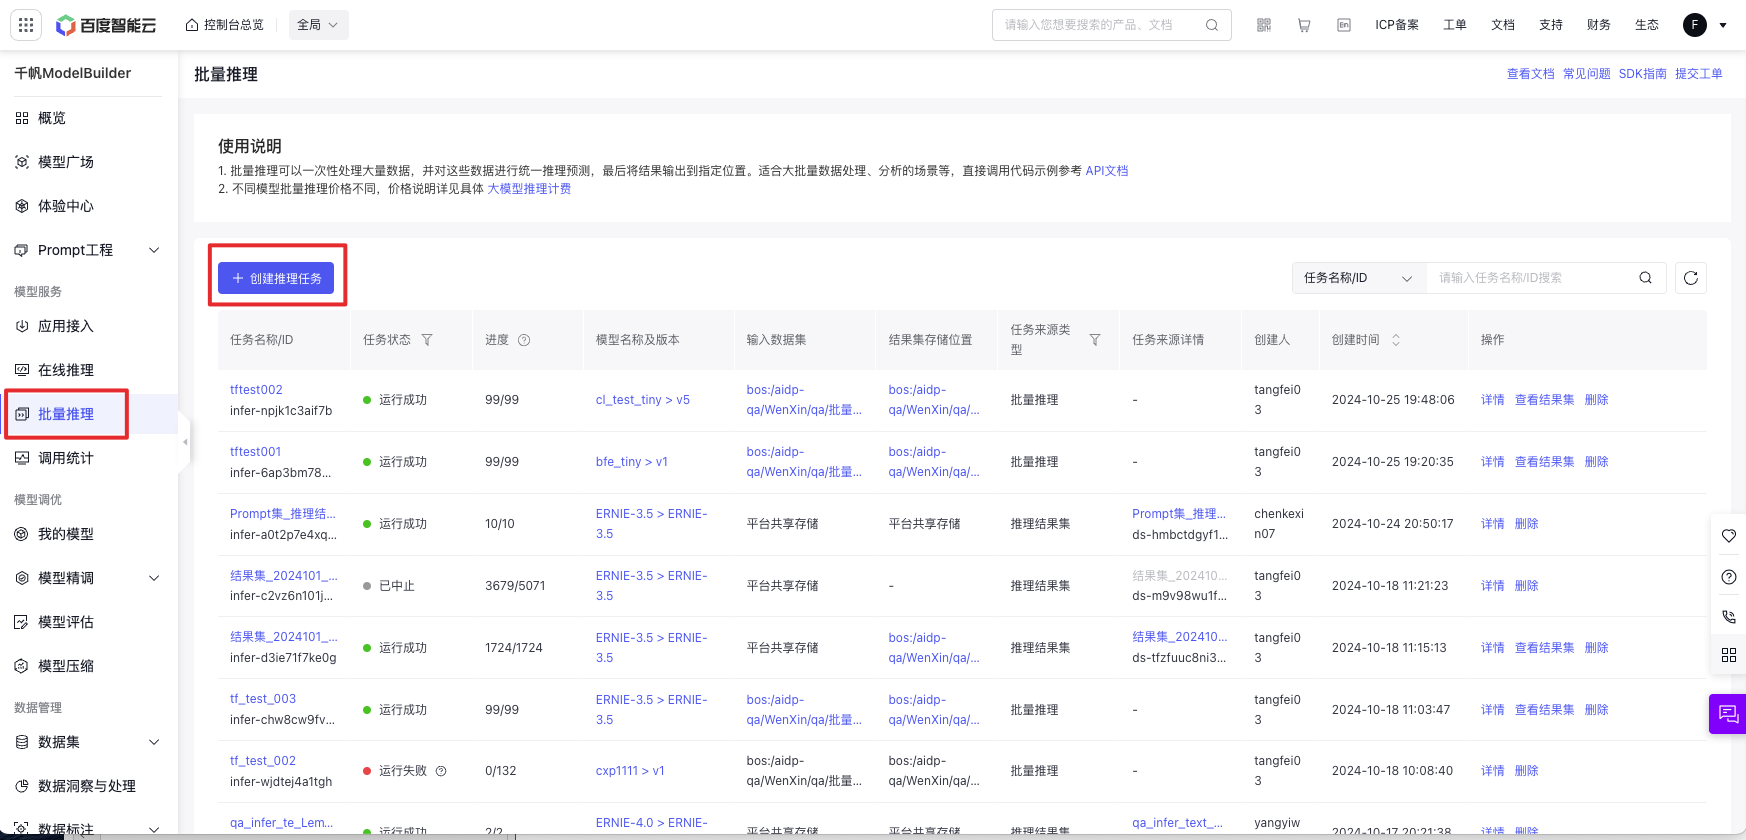Click the 模型评估 sidebar icon
The width and height of the screenshot is (1746, 840).
[x=22, y=622]
